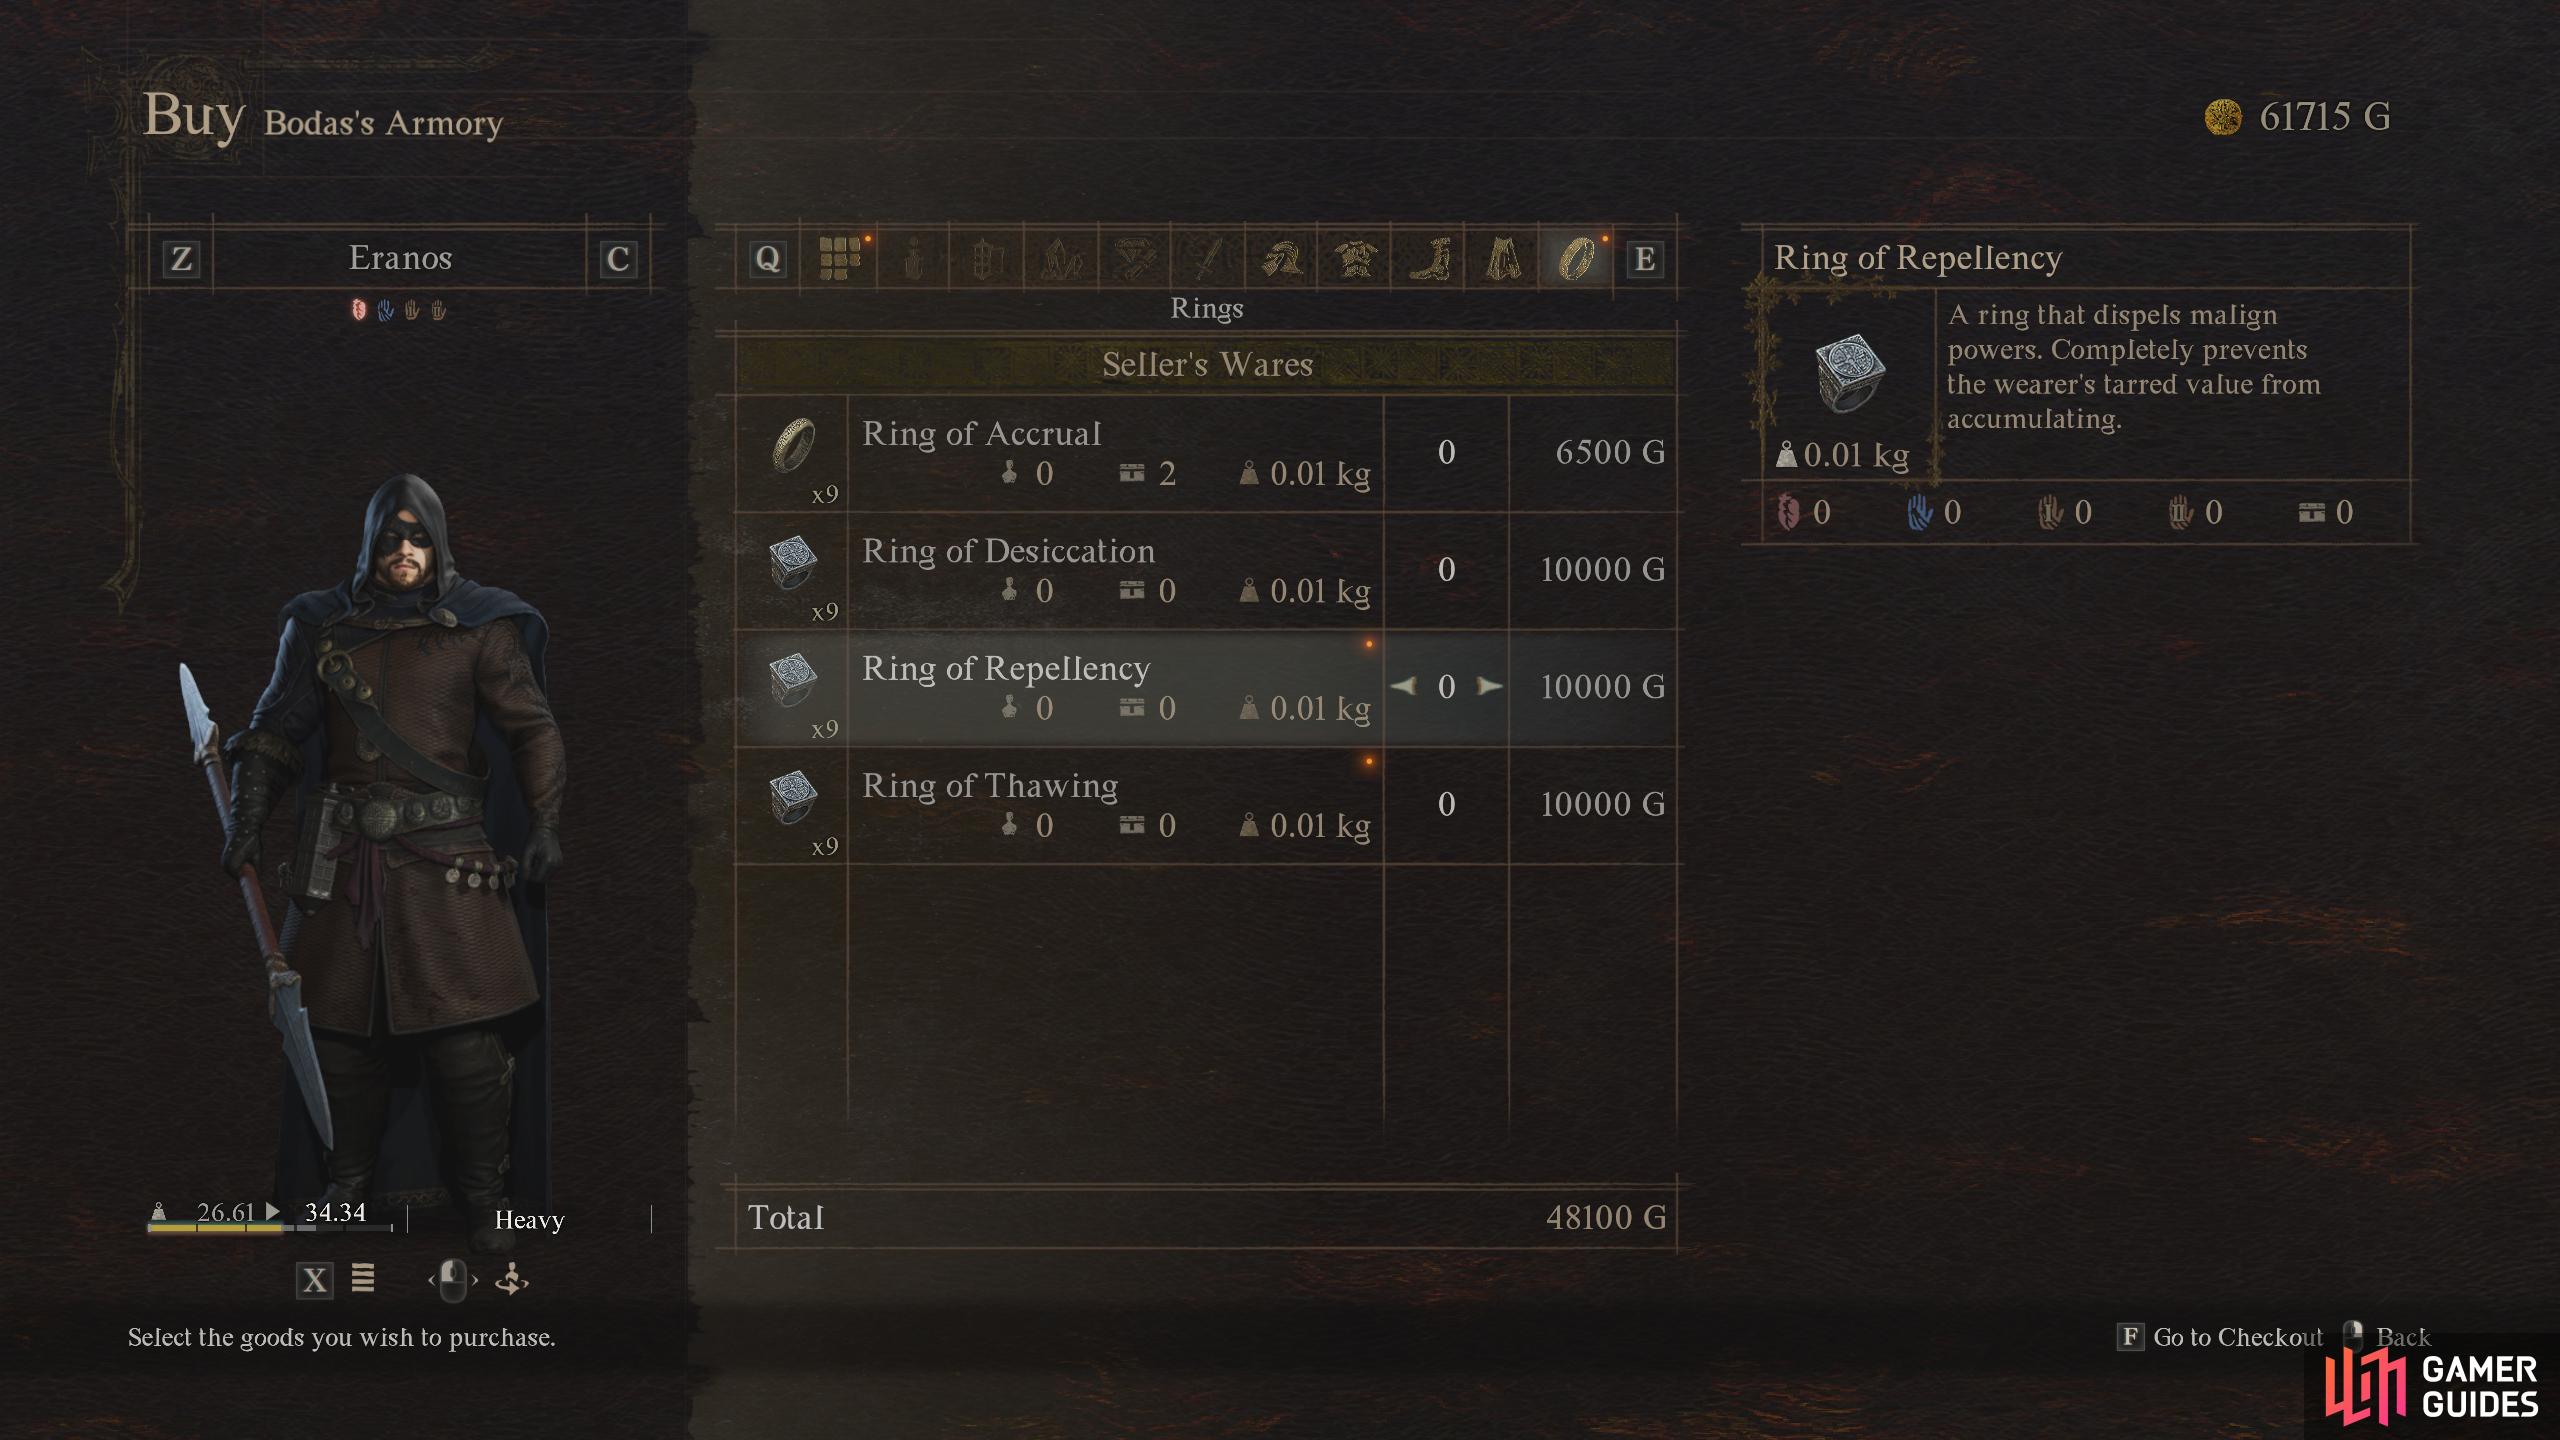Open the chest armor category tab
The height and width of the screenshot is (1440, 2560).
pyautogui.click(x=1354, y=258)
